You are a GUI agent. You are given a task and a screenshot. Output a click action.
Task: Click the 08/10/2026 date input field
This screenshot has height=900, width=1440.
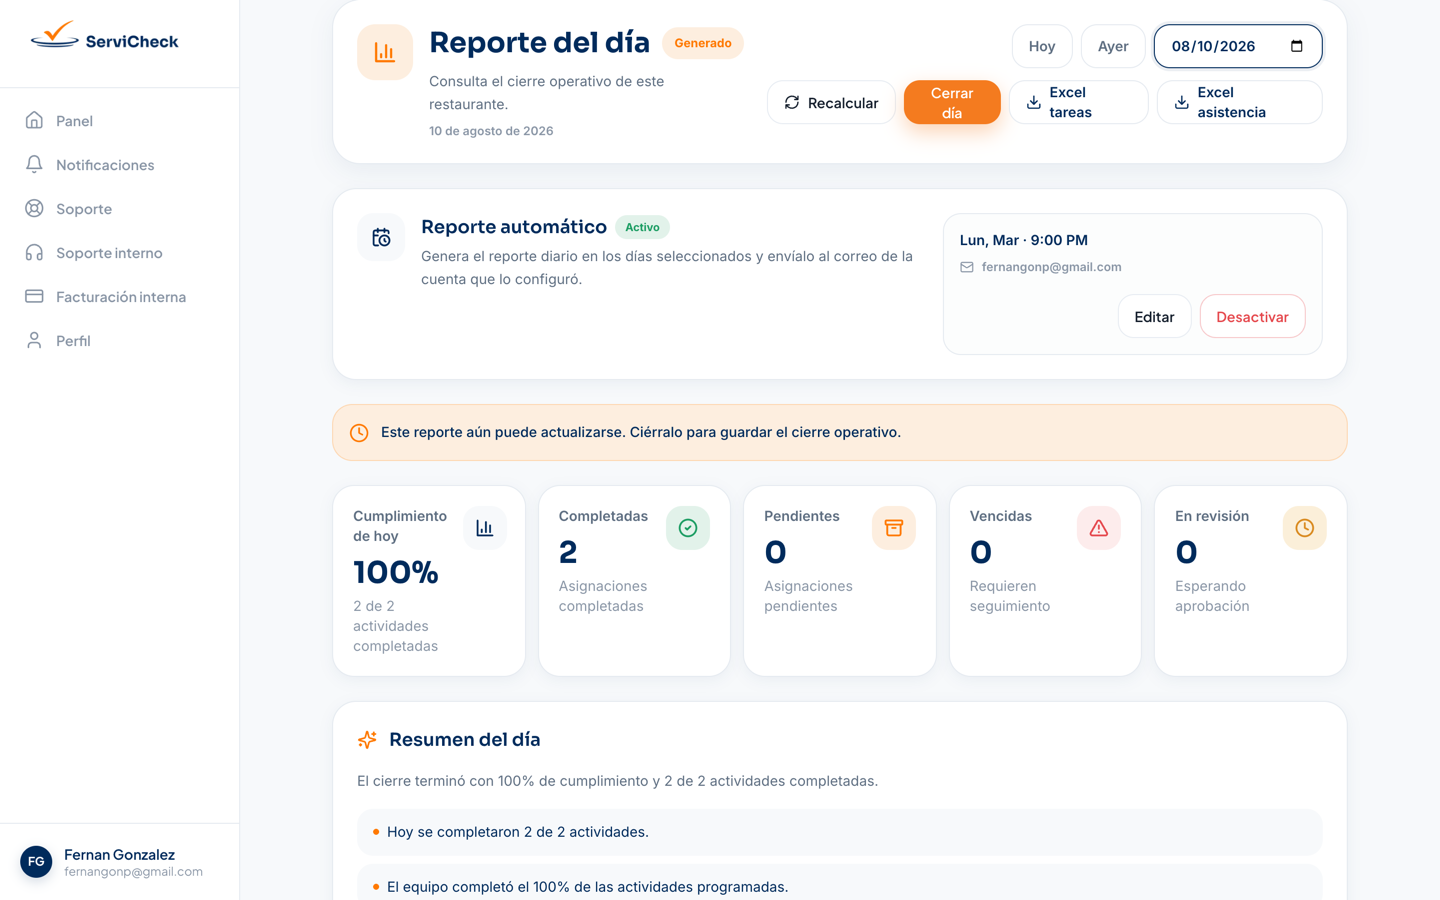tap(1238, 46)
